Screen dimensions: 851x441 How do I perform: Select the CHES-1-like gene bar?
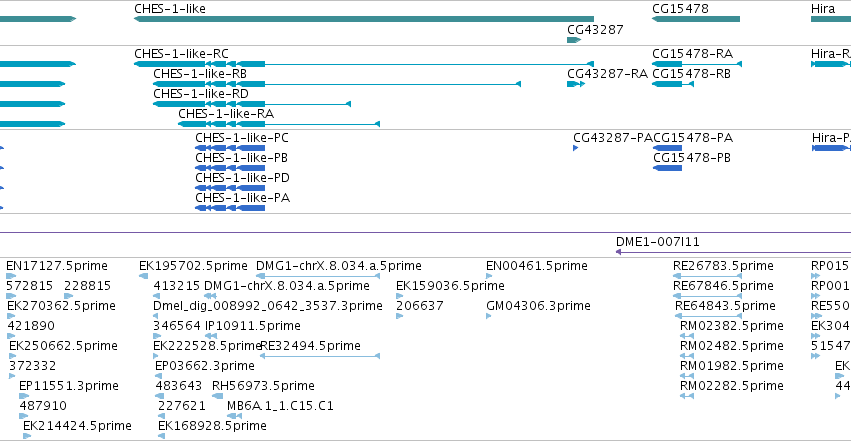click(x=364, y=19)
